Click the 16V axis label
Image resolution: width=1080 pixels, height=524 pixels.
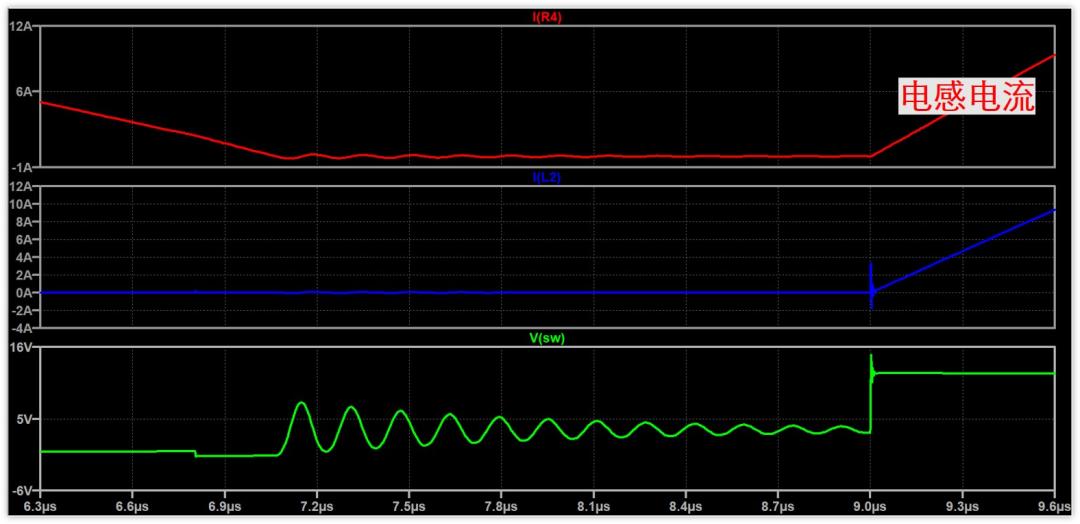coord(21,347)
